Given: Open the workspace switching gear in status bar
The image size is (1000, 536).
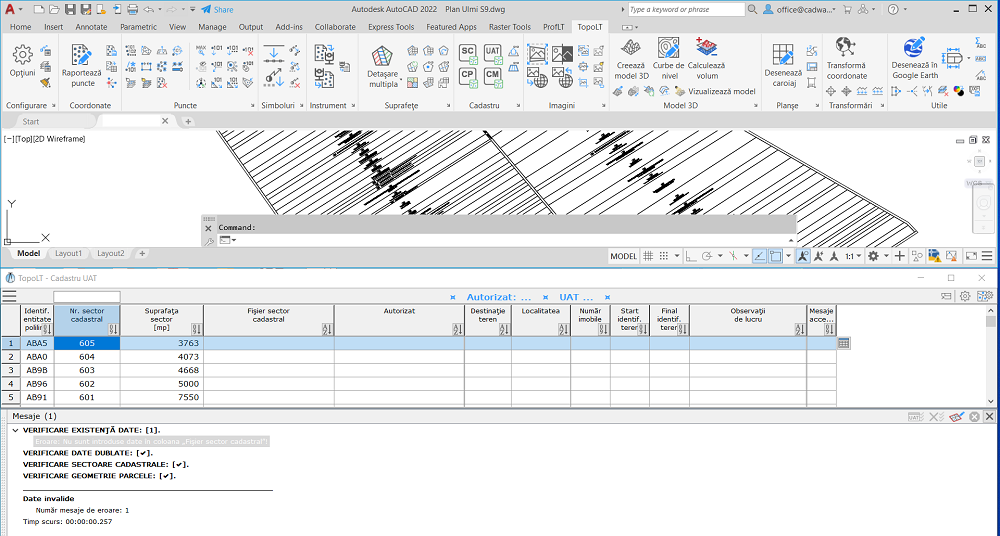Looking at the screenshot, I should click(x=873, y=256).
